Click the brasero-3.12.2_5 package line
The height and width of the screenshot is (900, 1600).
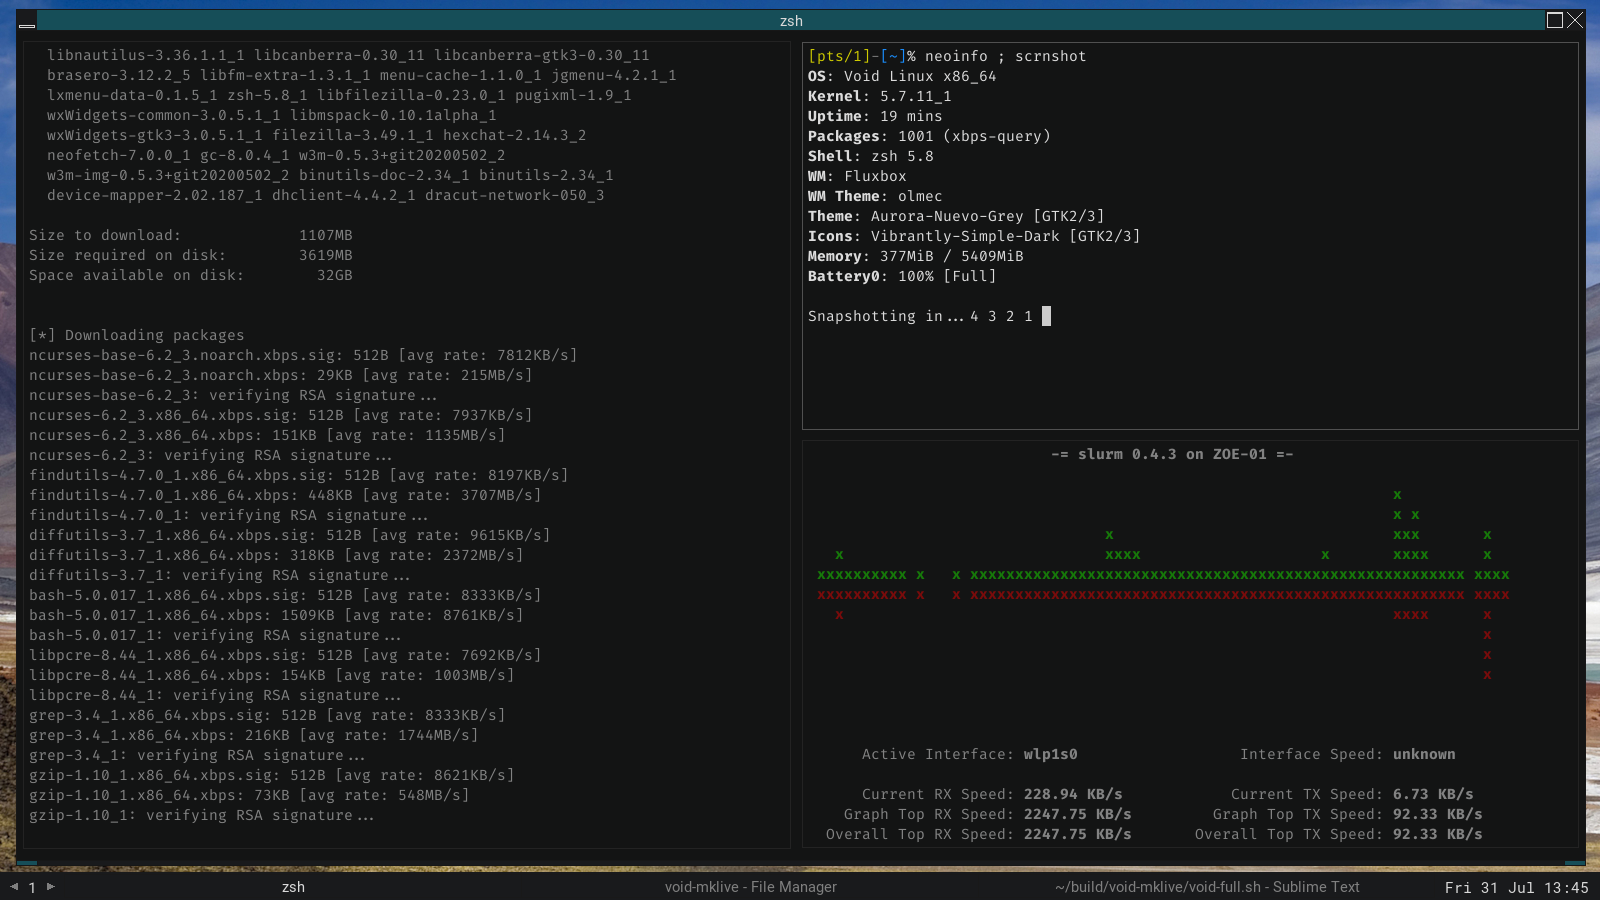362,75
